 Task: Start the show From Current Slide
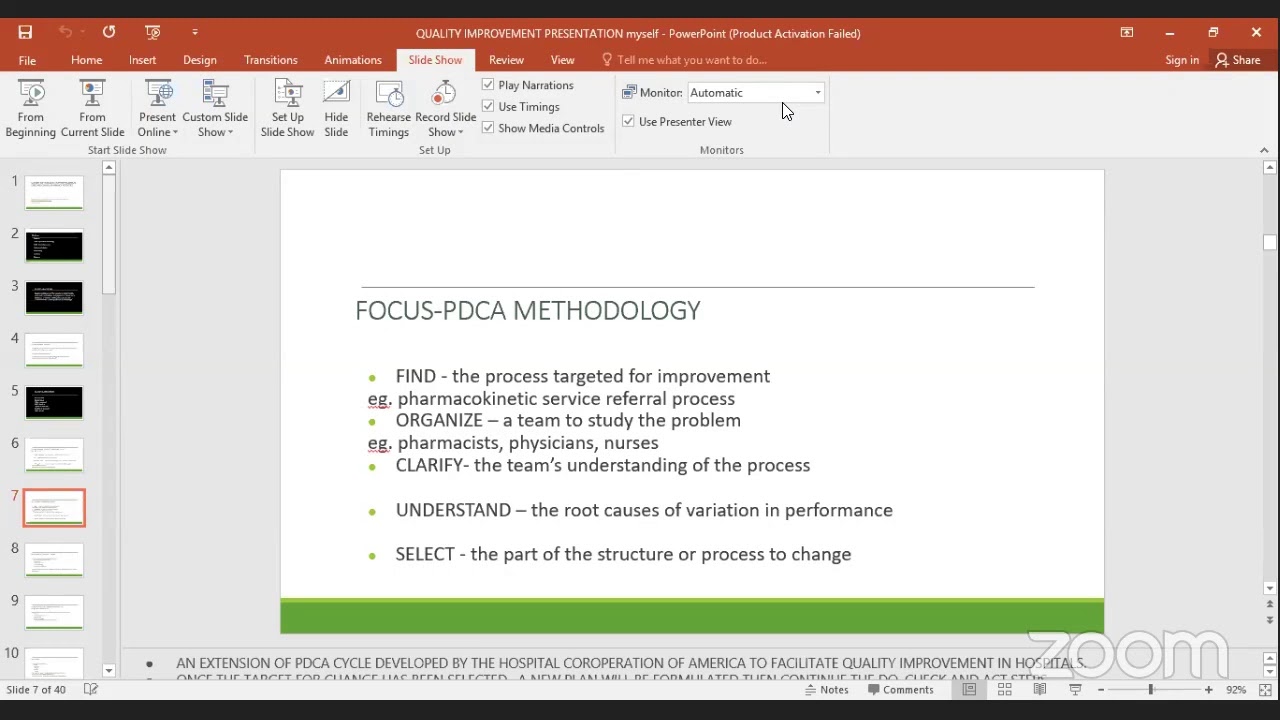click(x=92, y=110)
